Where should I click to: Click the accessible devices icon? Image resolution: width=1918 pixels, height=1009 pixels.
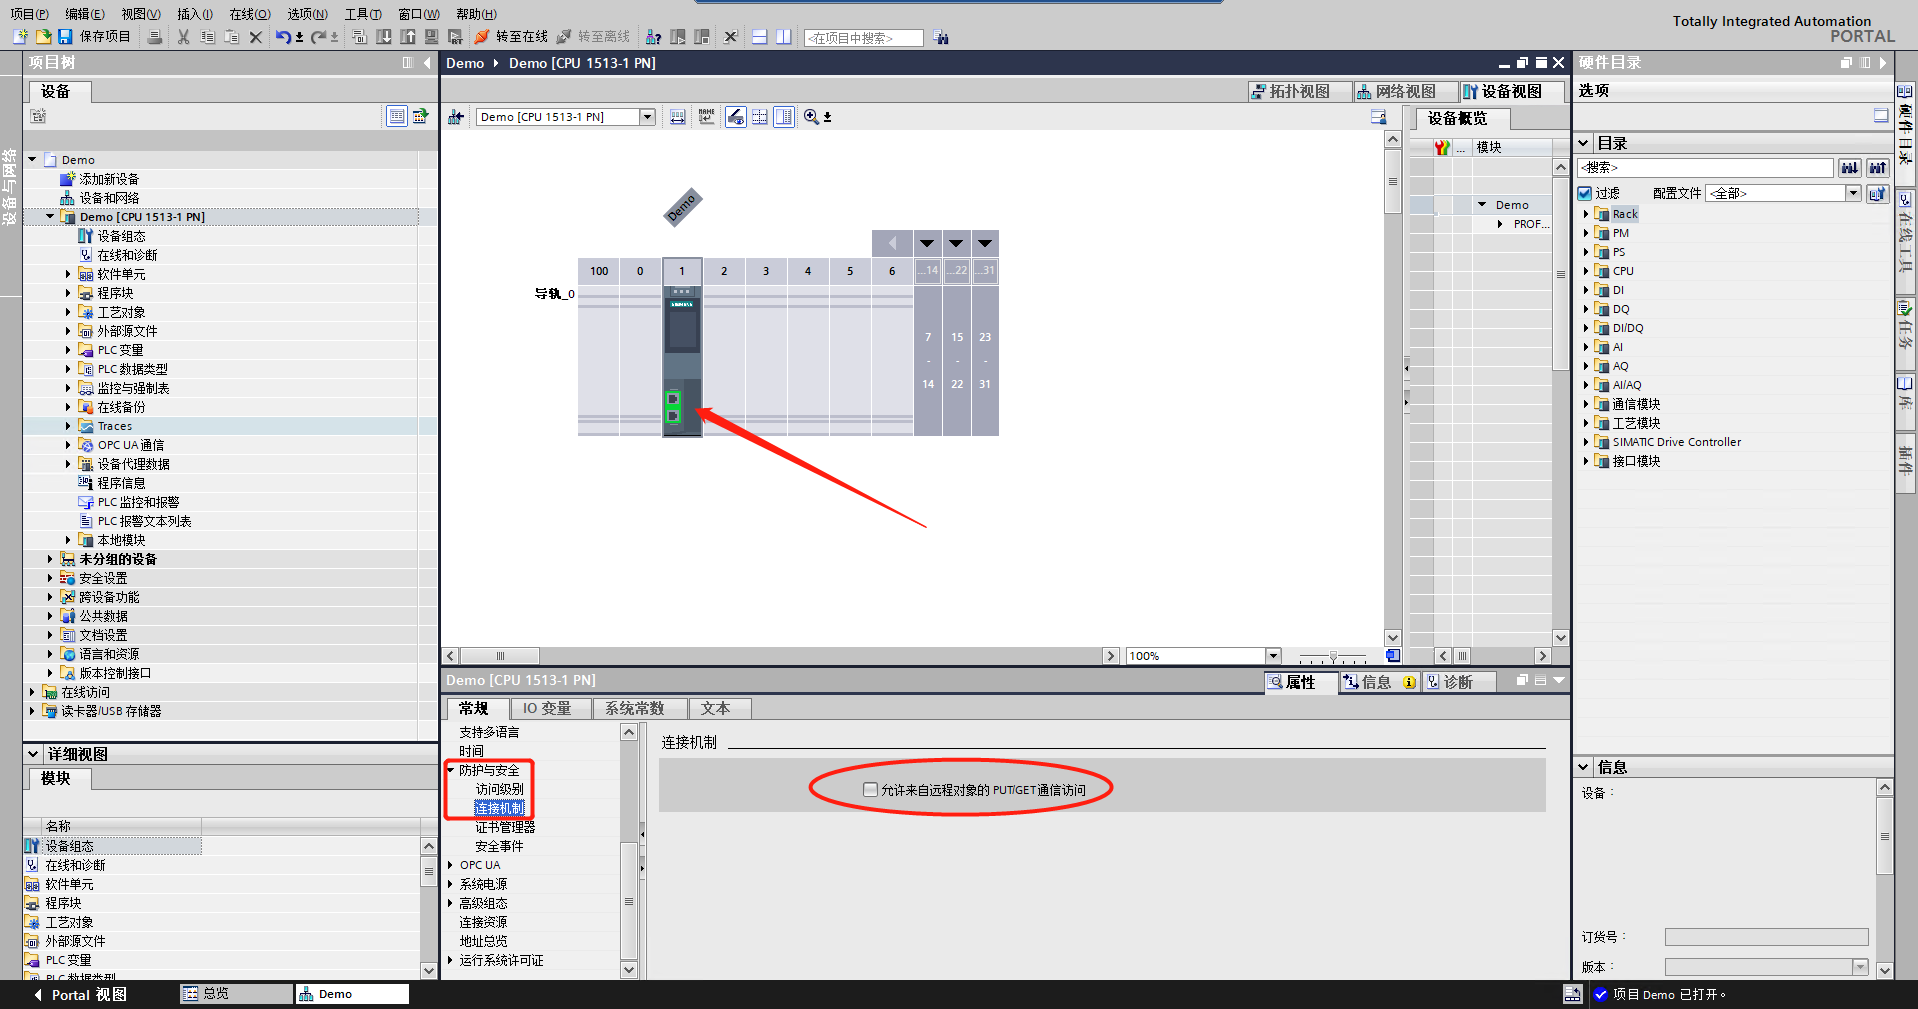tap(654, 37)
